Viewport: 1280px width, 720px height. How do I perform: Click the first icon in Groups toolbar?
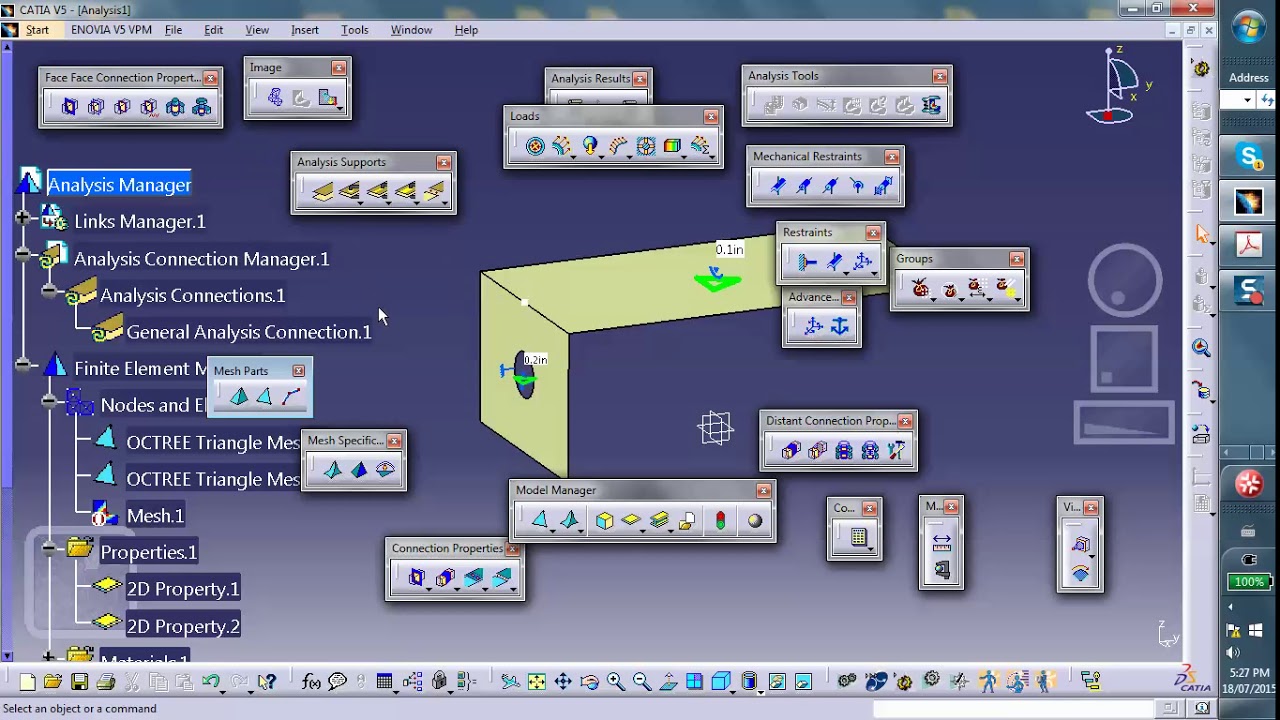coord(920,289)
